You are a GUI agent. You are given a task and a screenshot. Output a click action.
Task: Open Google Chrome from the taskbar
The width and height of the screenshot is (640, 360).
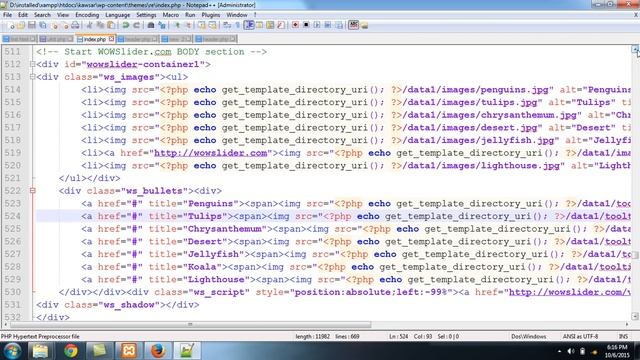coord(71,351)
